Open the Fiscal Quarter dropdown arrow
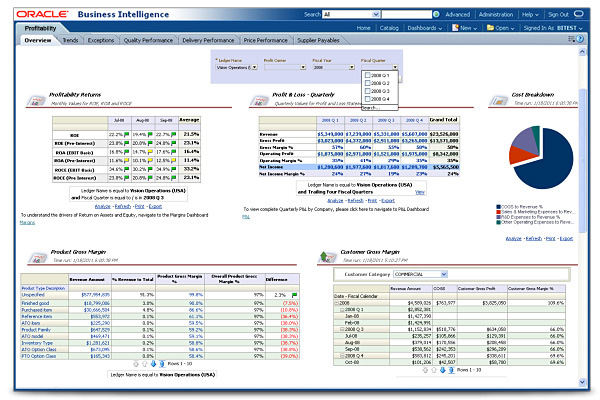This screenshot has width=600, height=400. pos(395,67)
